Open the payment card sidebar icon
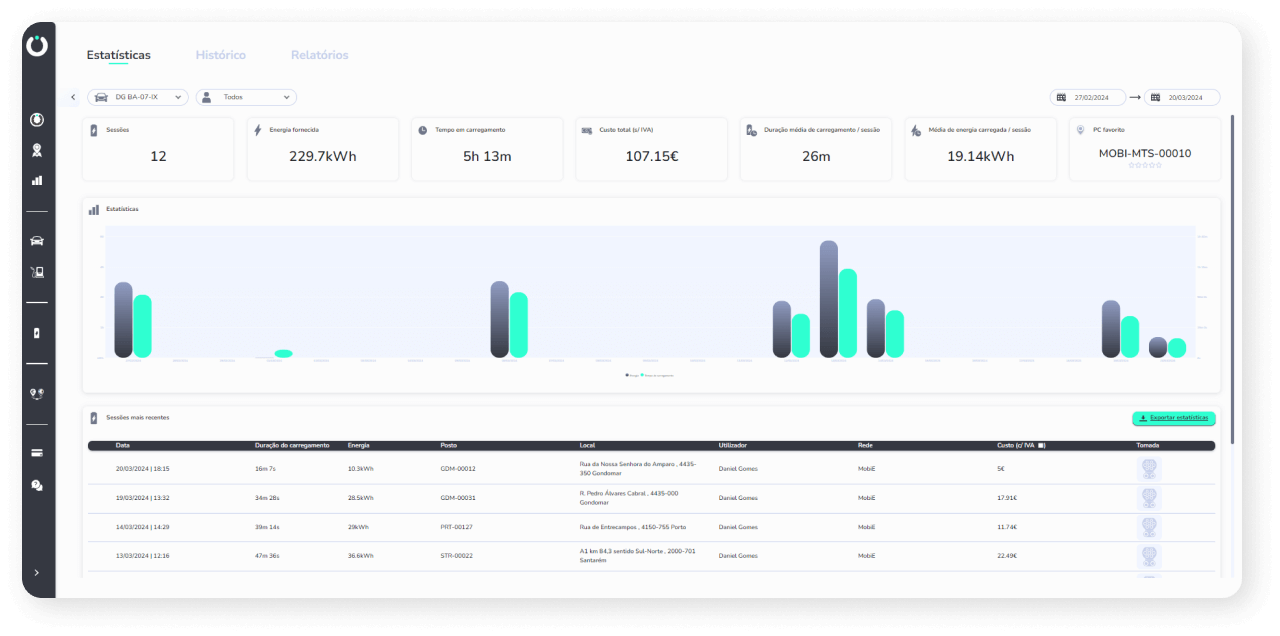 click(37, 453)
